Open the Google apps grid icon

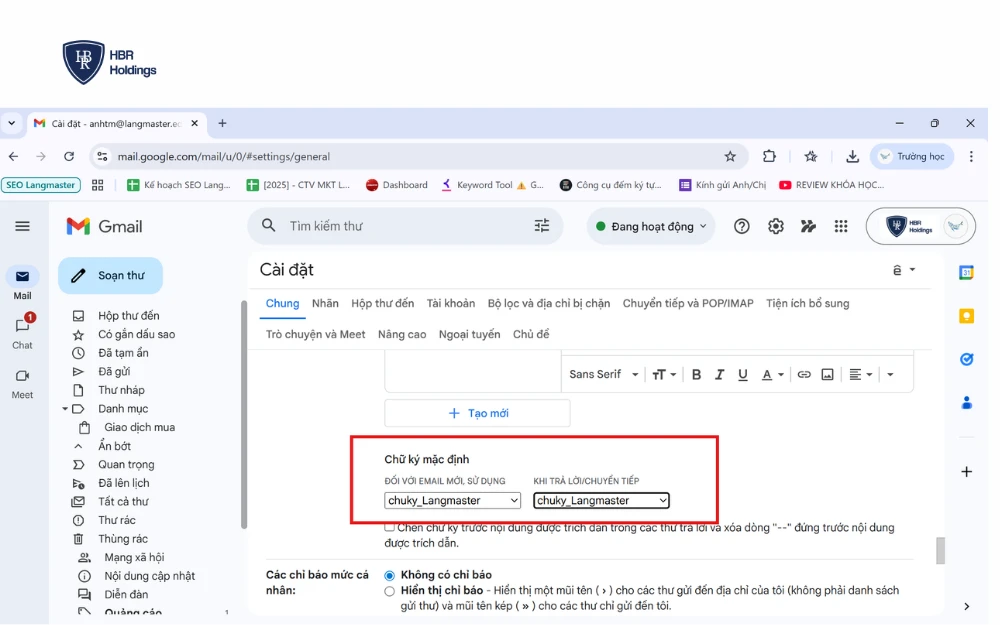[x=841, y=226]
